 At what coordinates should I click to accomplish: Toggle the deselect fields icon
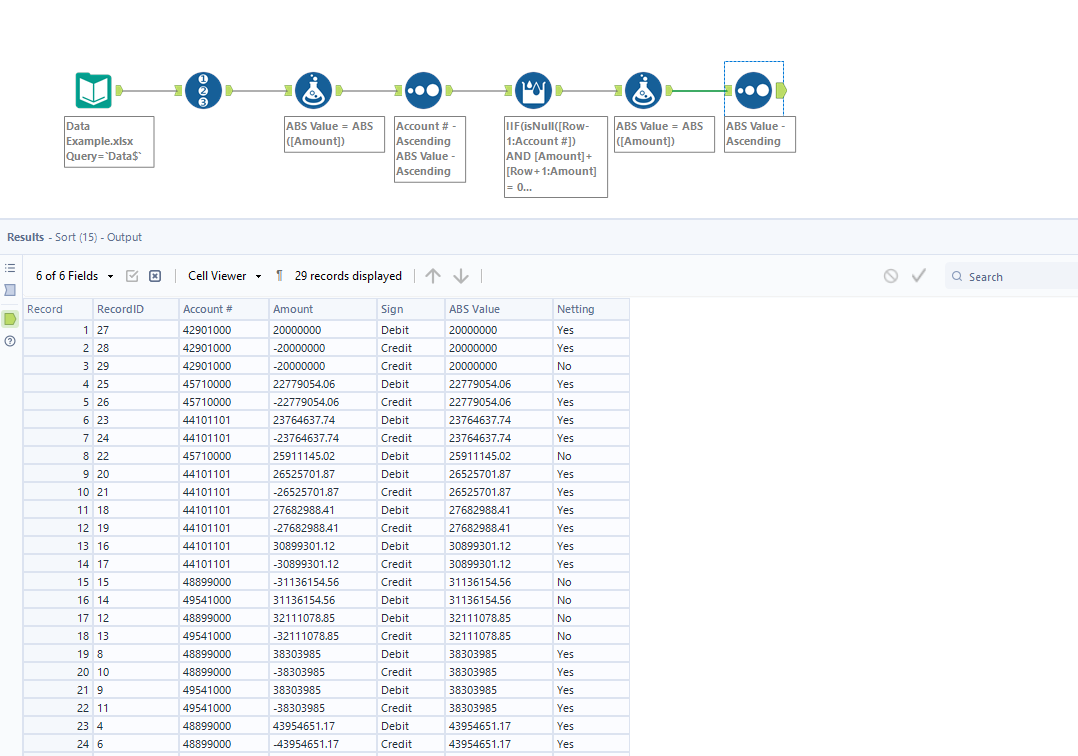click(x=153, y=275)
